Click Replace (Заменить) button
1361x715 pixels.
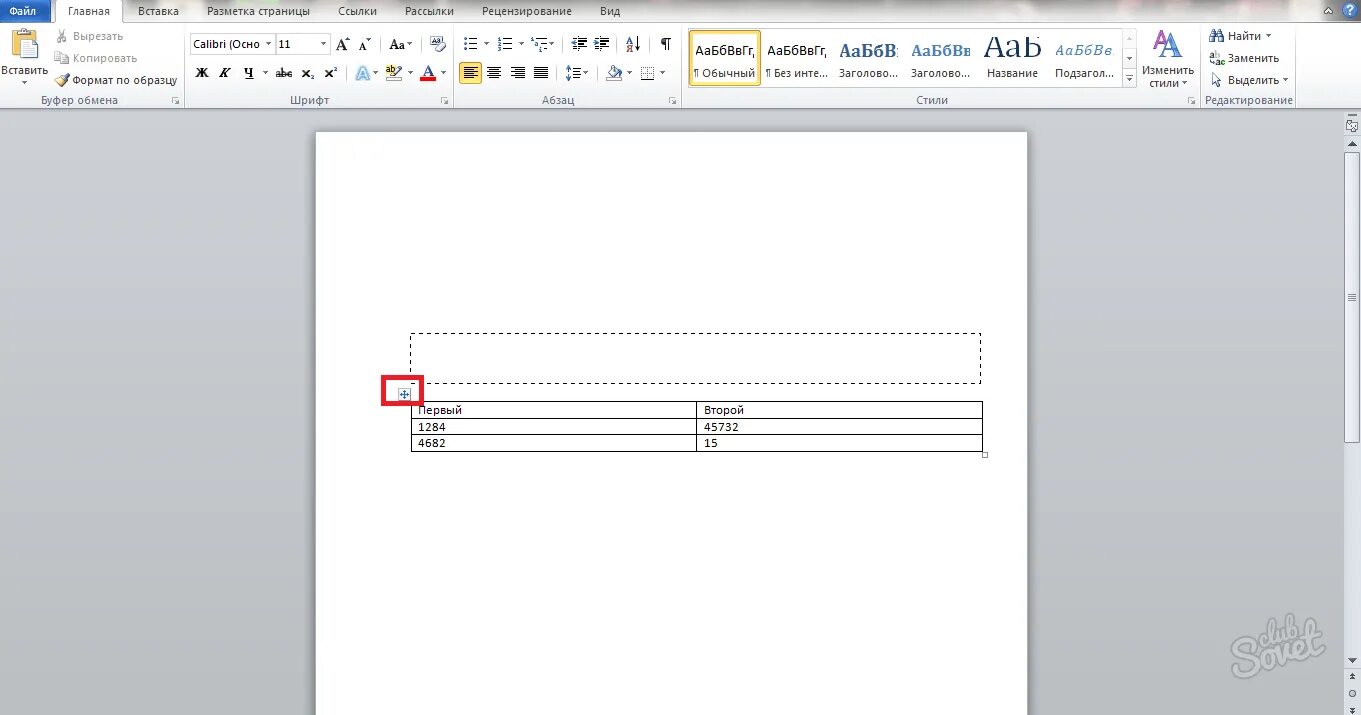pos(1244,58)
